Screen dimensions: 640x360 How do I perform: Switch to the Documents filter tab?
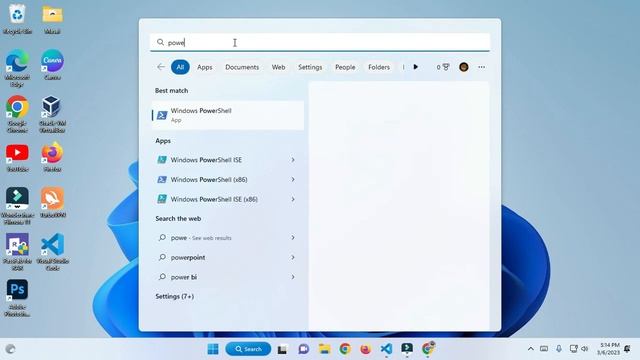pos(242,67)
